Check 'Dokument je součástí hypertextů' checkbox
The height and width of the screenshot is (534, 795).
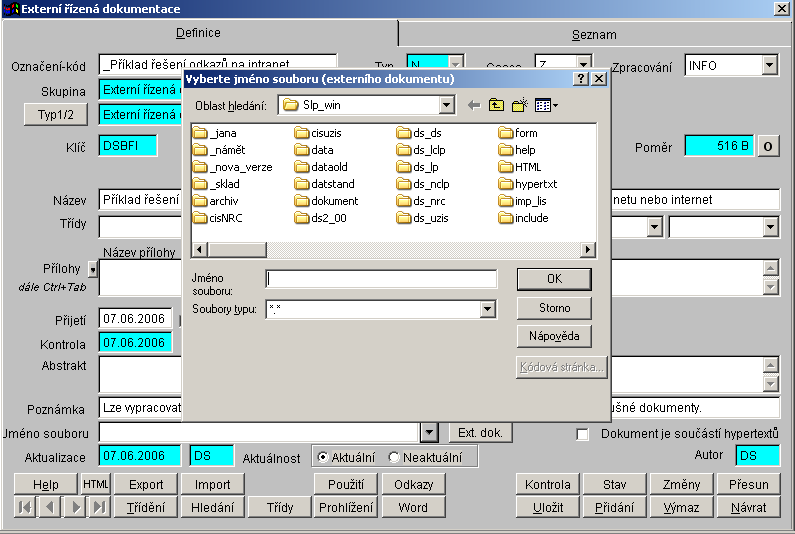pos(583,434)
